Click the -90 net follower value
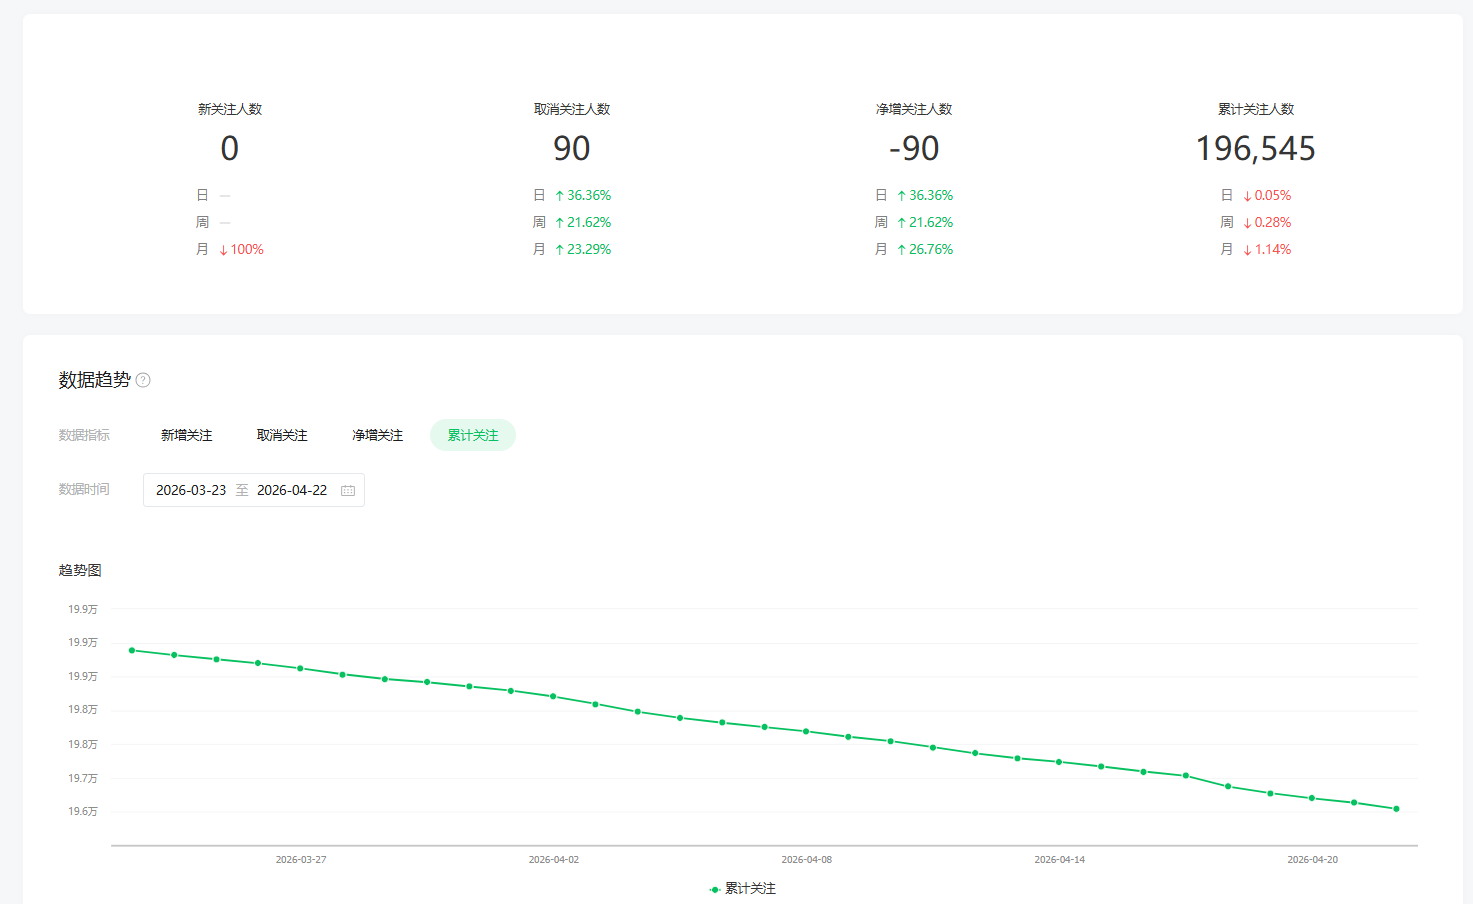The image size is (1473, 904). [x=914, y=149]
